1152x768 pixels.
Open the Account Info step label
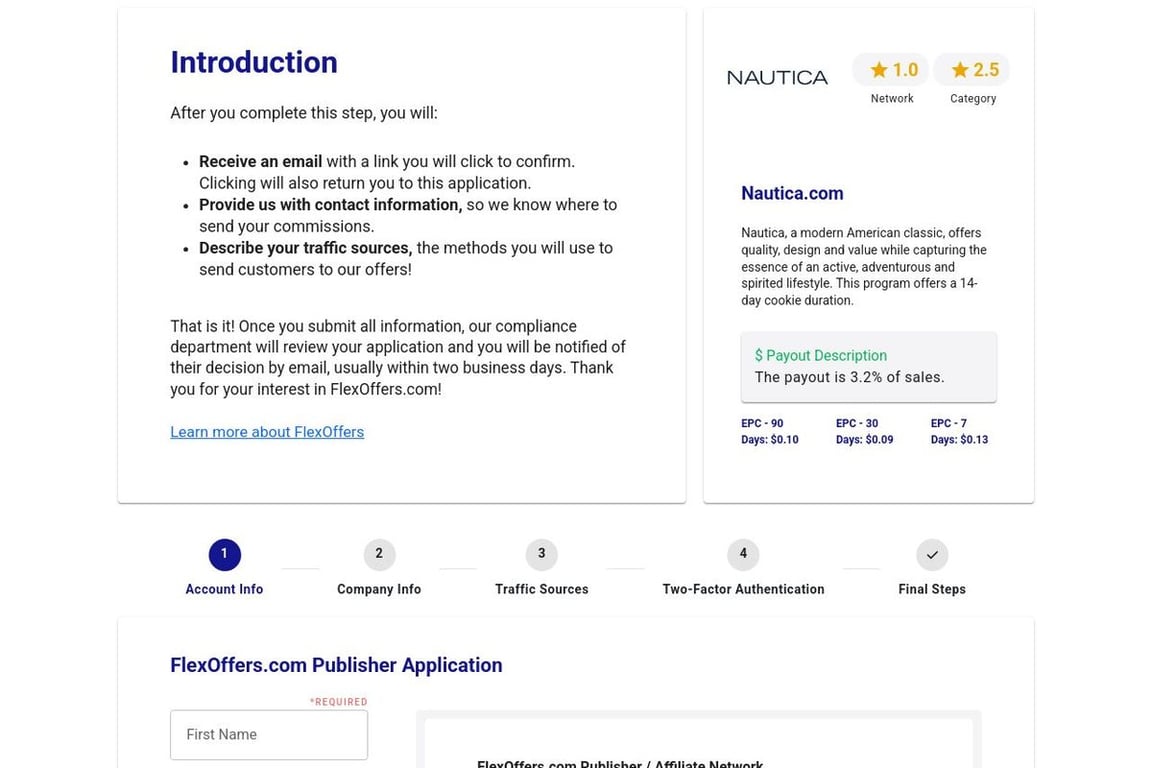point(224,589)
